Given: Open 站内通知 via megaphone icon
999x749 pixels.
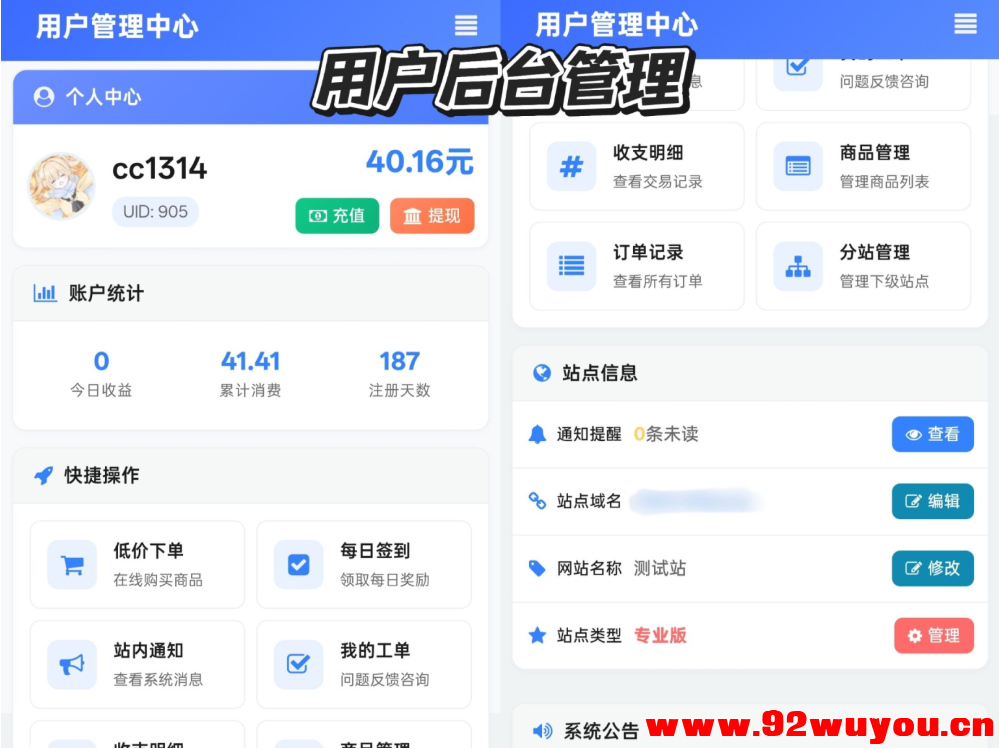Looking at the screenshot, I should click(70, 664).
